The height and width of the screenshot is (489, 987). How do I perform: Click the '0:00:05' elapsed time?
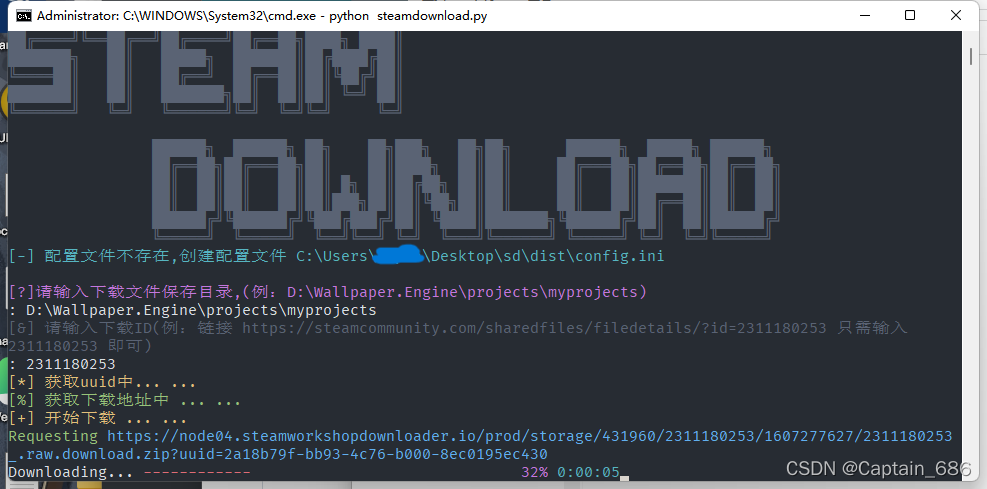tap(589, 472)
